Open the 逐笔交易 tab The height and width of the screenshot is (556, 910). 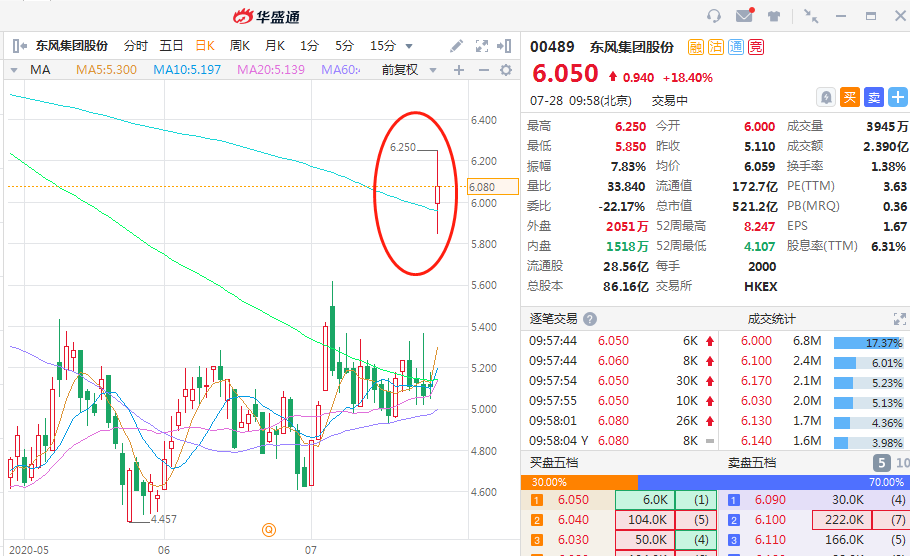click(x=554, y=319)
